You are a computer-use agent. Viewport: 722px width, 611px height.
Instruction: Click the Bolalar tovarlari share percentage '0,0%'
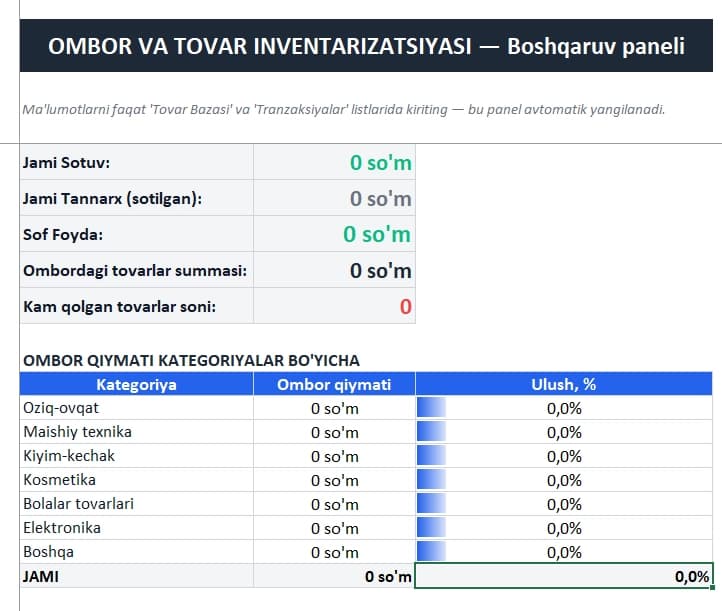564,504
